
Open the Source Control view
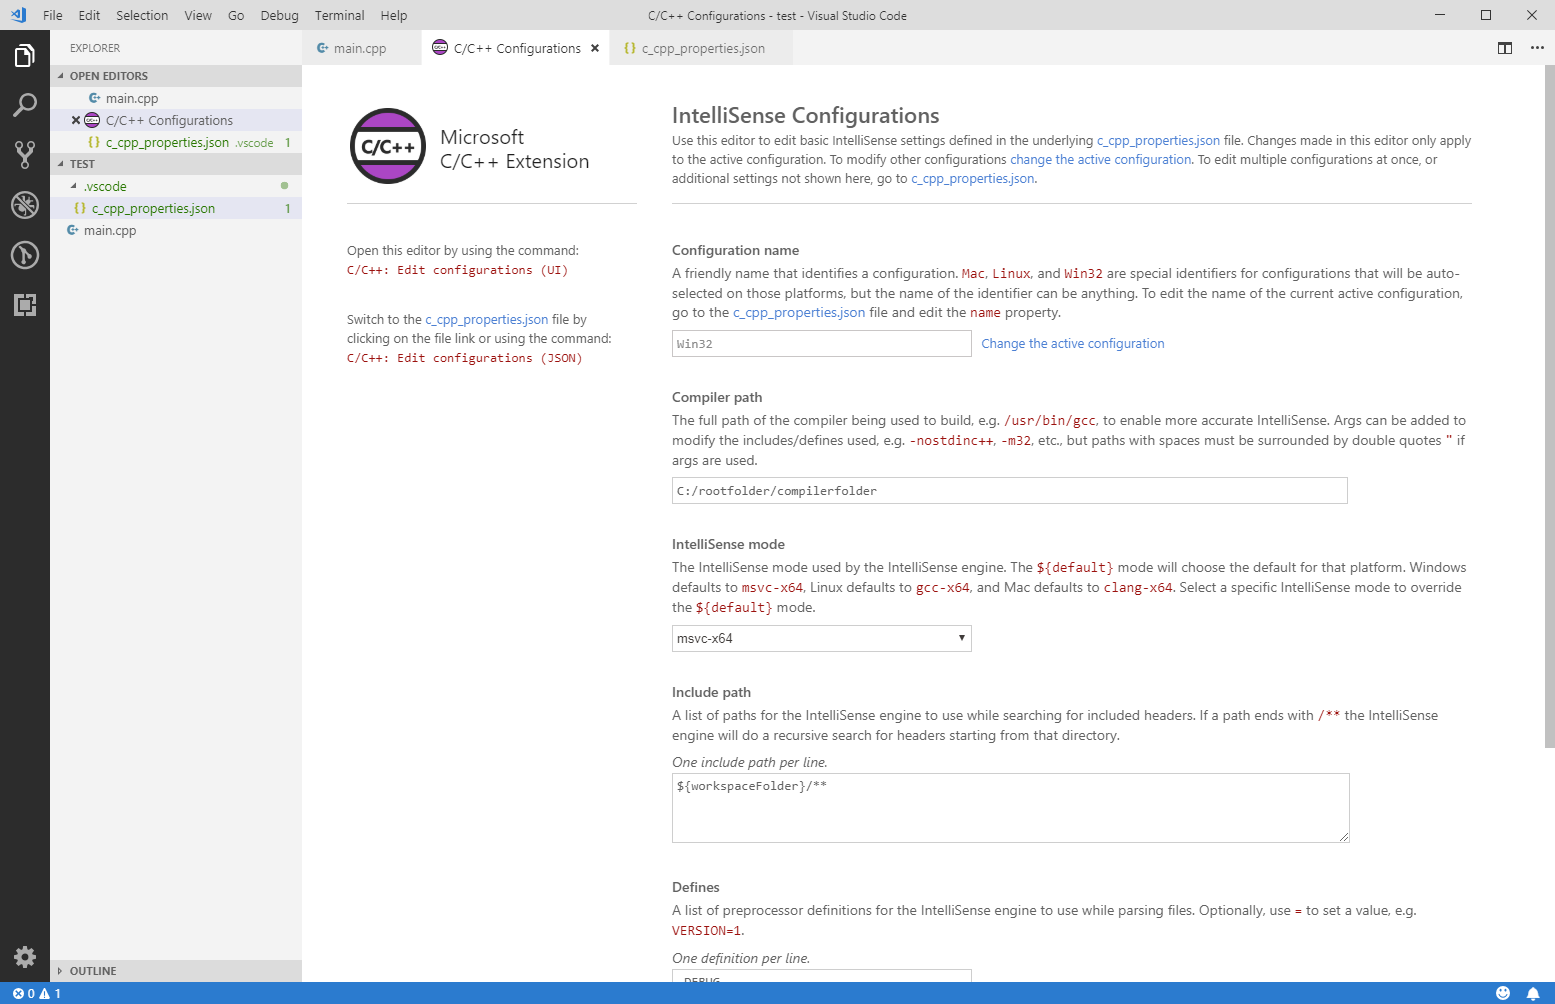click(25, 155)
